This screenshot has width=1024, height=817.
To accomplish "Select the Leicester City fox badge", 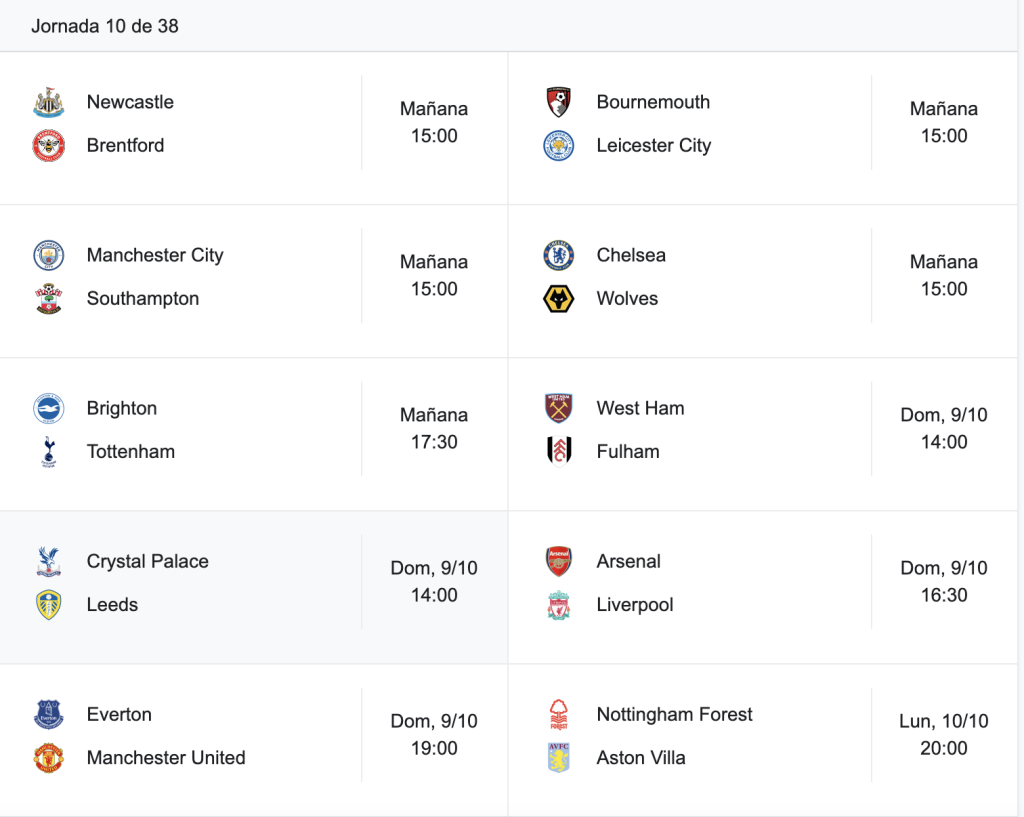I will (x=558, y=145).
